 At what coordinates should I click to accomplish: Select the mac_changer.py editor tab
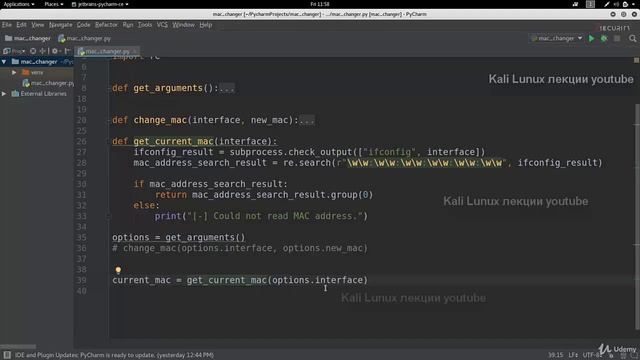[107, 51]
